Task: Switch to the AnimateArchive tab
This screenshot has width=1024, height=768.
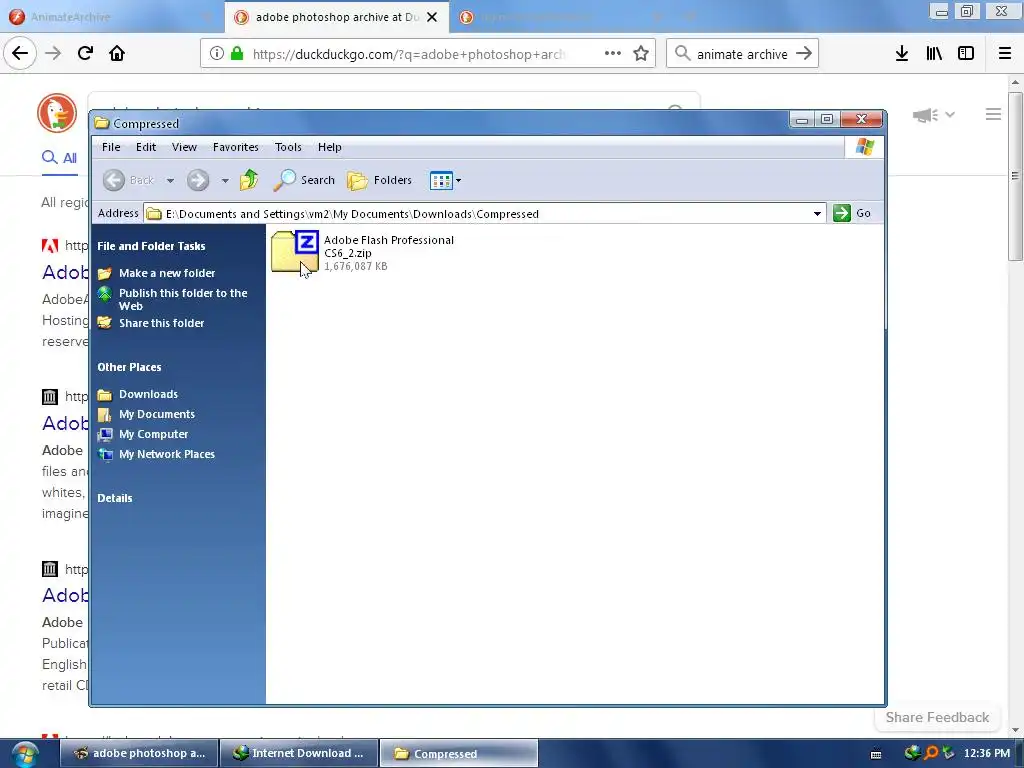Action: tap(111, 17)
